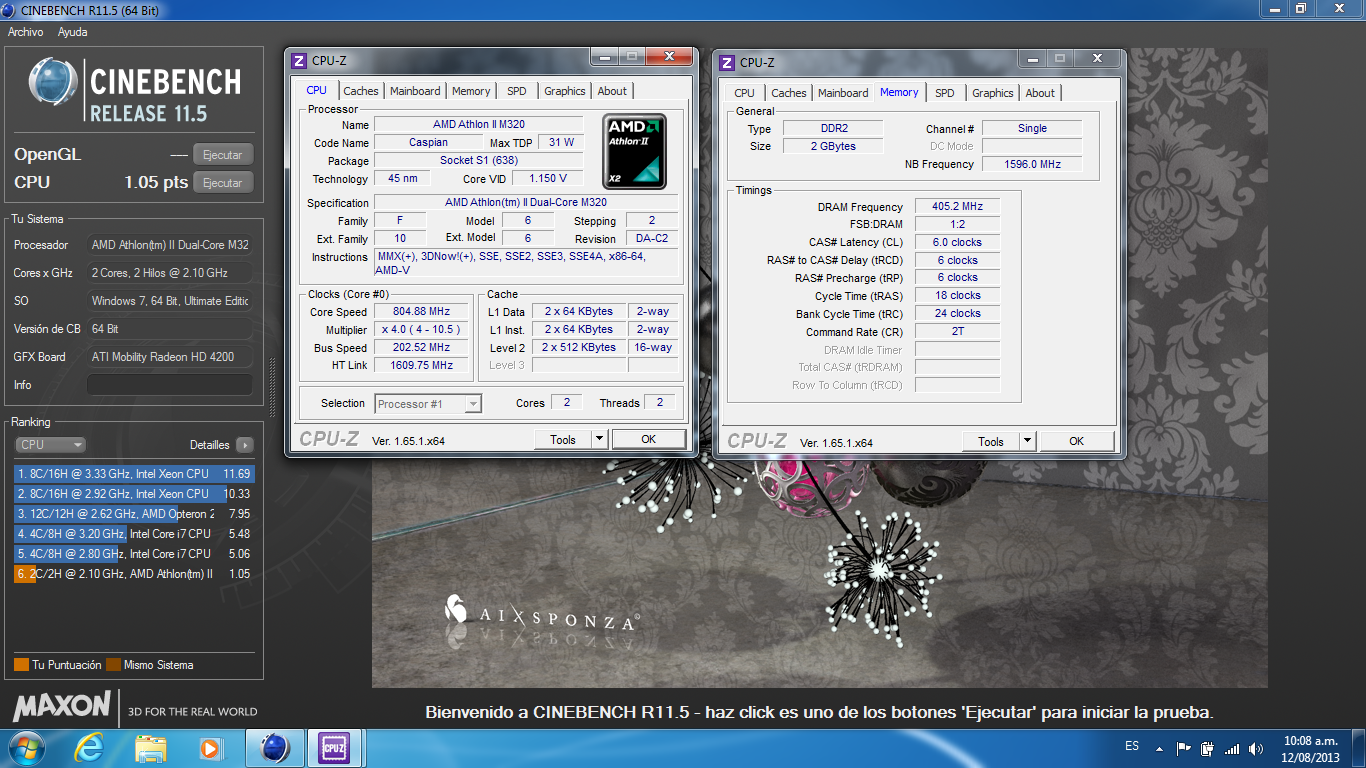
Task: Switch to Mainboard tab in left CPU-Z
Action: point(415,91)
